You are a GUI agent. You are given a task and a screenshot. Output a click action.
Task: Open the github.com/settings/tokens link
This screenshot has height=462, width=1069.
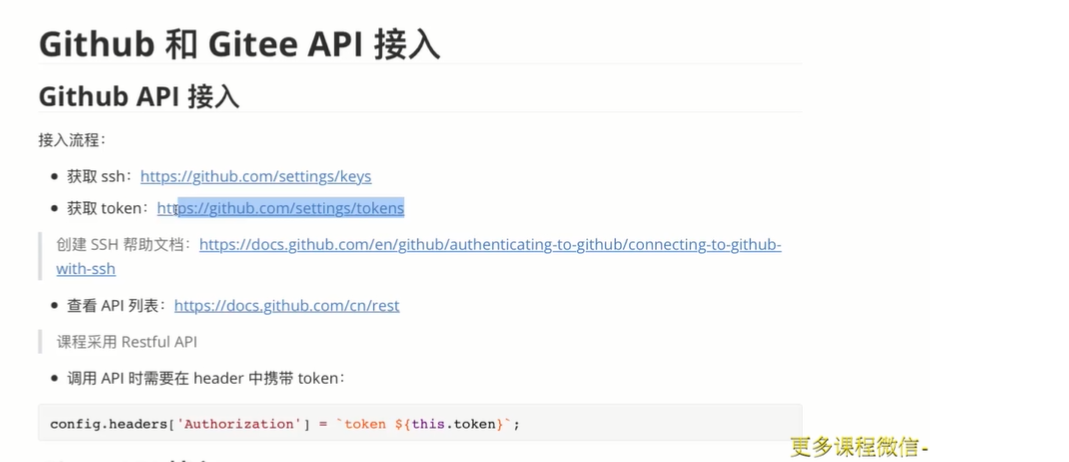[x=281, y=208]
